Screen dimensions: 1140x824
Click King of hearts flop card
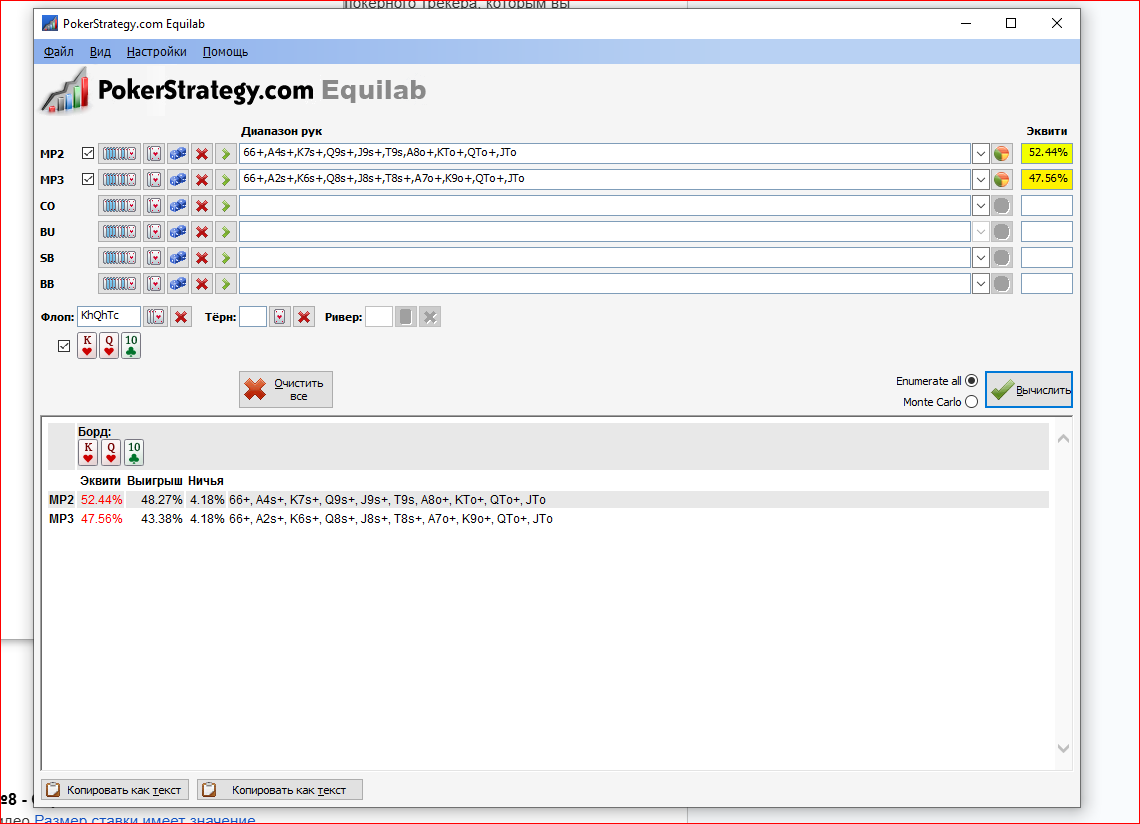87,345
